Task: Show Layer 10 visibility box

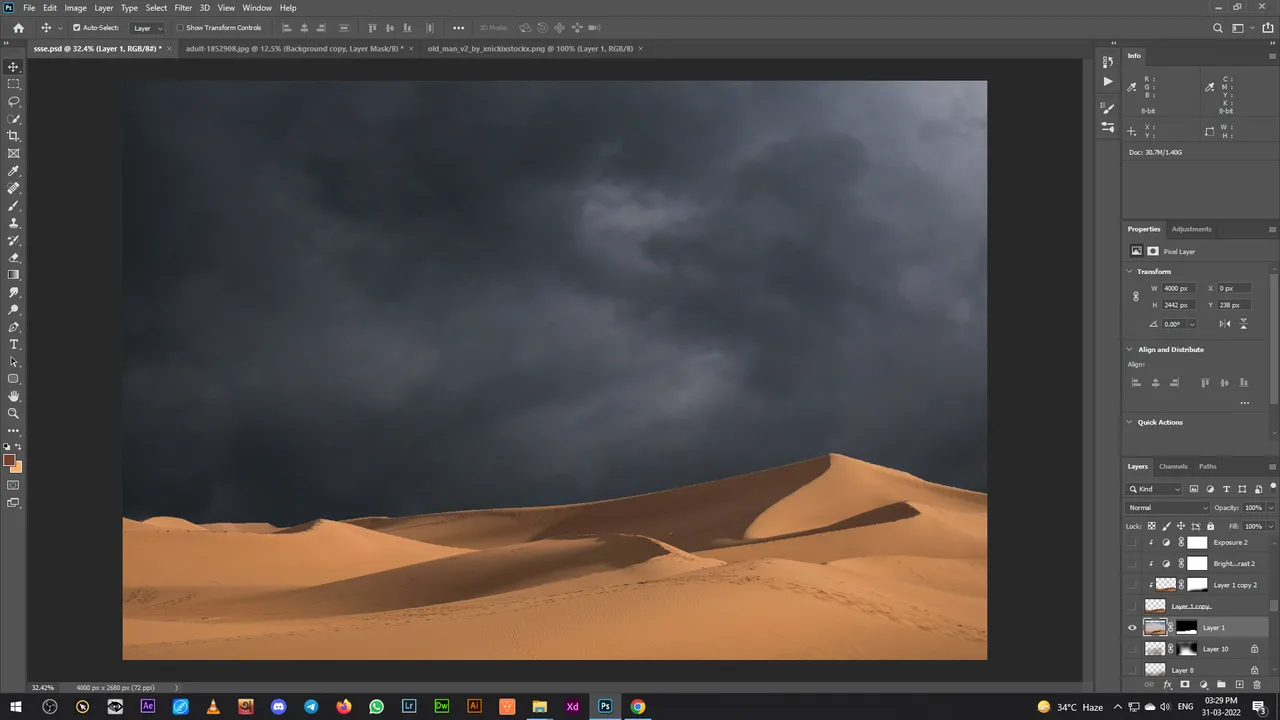Action: pos(1132,649)
